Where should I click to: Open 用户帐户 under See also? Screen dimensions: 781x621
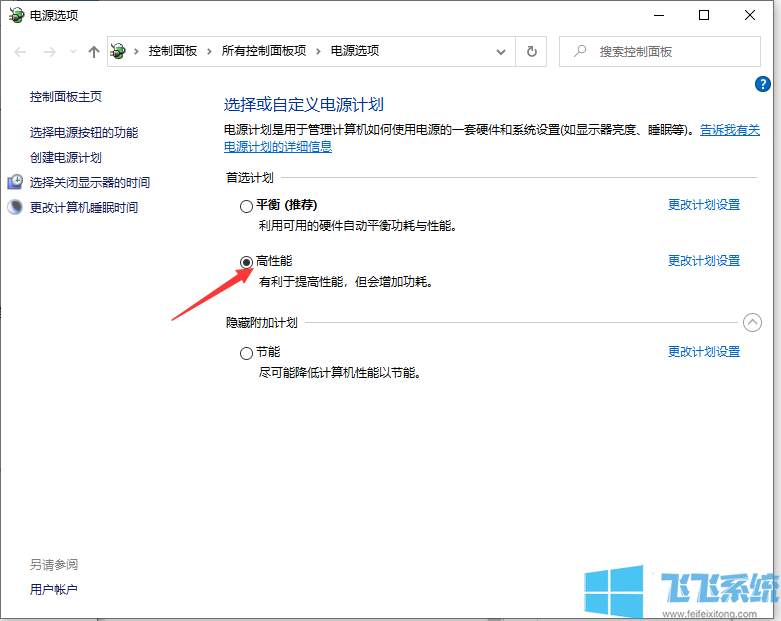point(54,589)
